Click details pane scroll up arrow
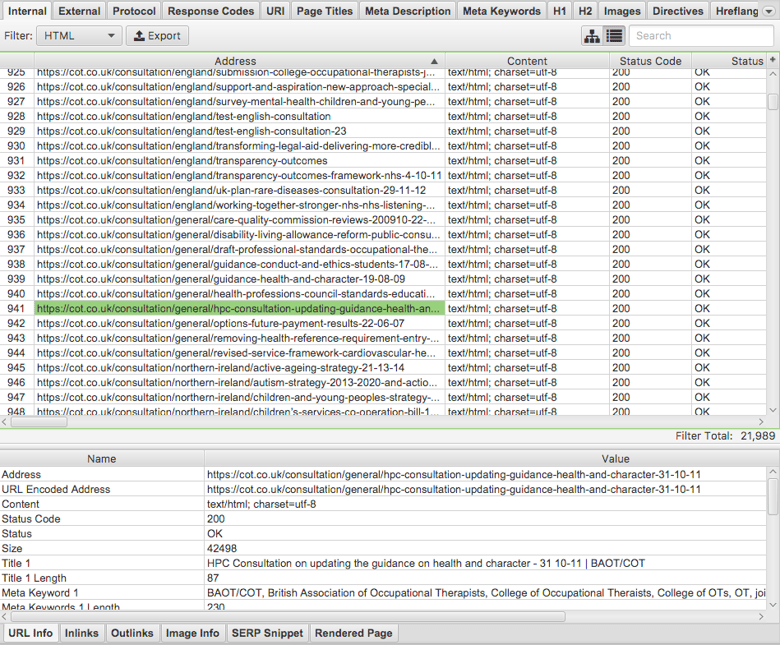Image resolution: width=780 pixels, height=645 pixels. point(773,471)
